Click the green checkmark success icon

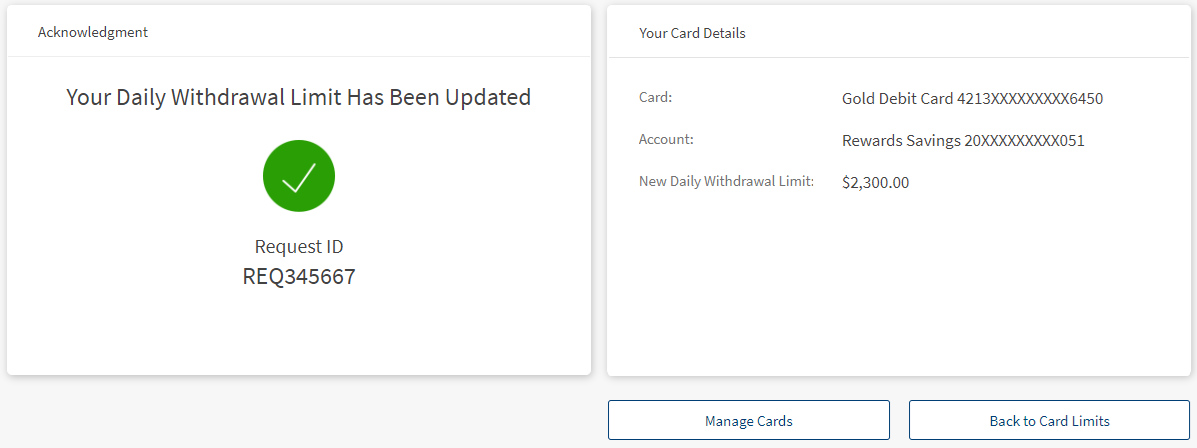click(298, 175)
